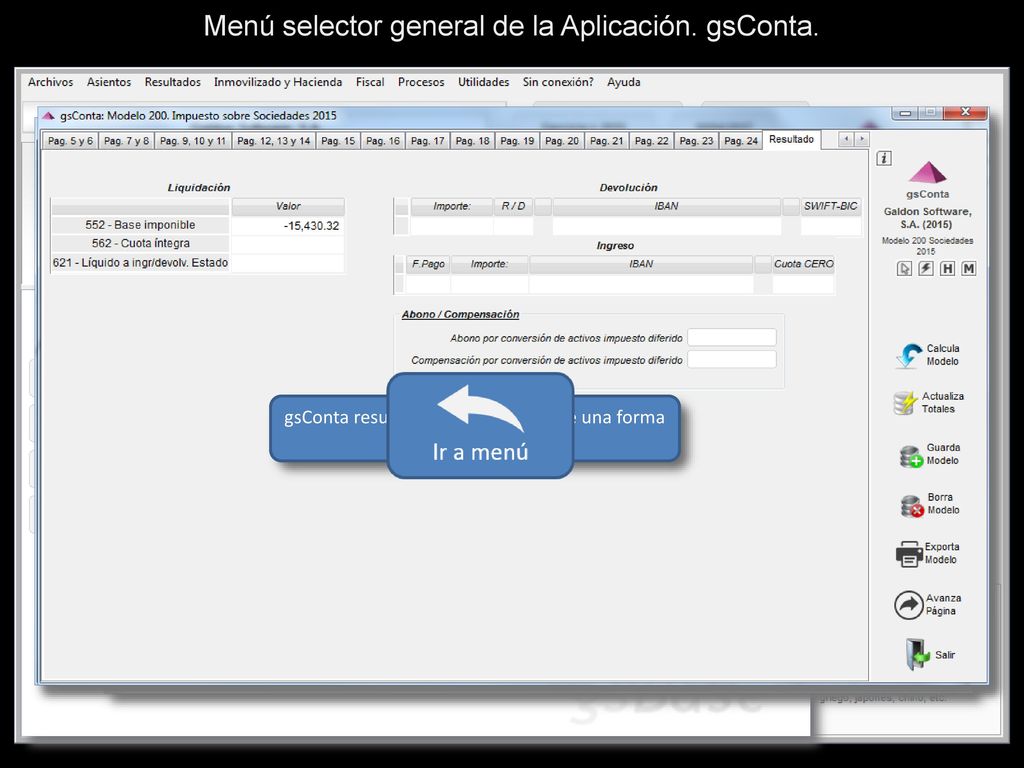Click Ingreso IBAN cell
This screenshot has width=1024, height=768.
pyautogui.click(x=641, y=284)
